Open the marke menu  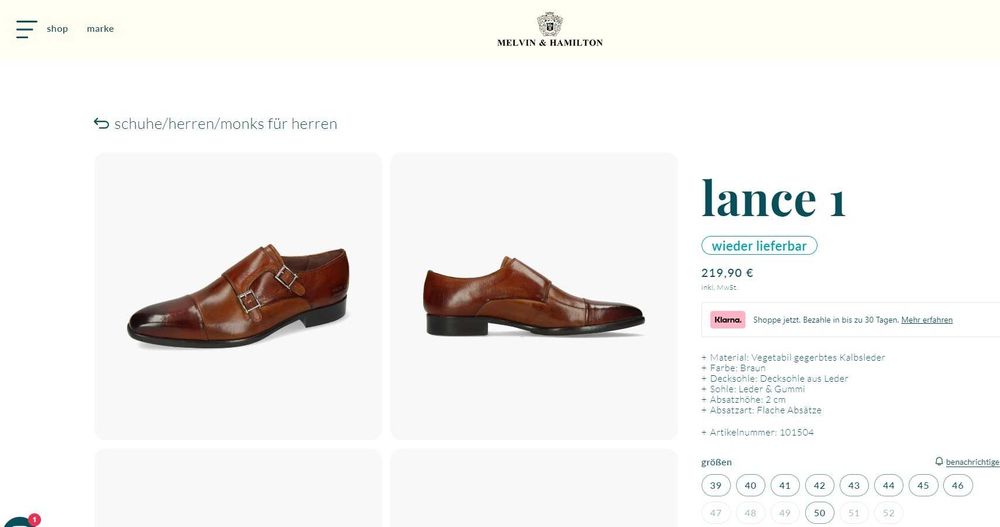[100, 29]
